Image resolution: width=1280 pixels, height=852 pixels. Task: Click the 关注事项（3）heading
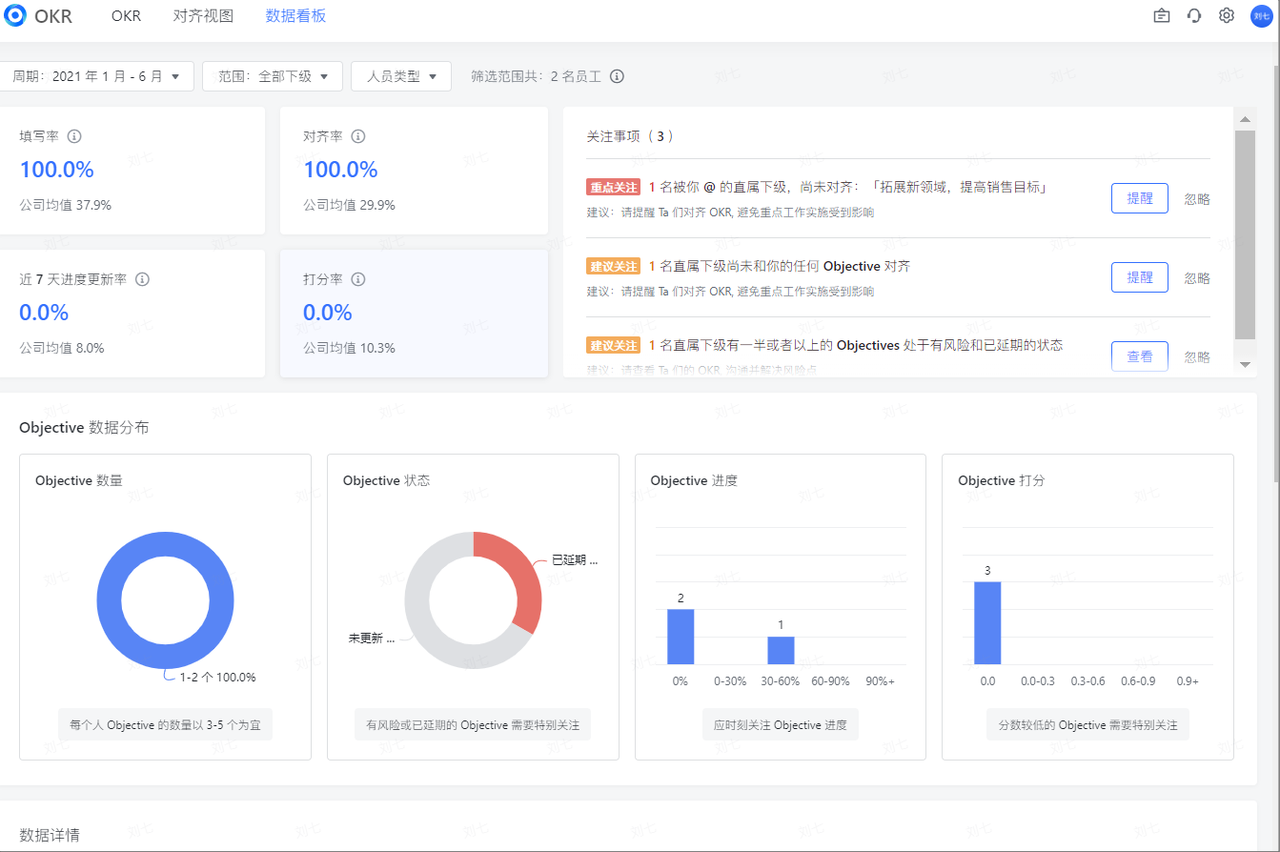tap(631, 136)
